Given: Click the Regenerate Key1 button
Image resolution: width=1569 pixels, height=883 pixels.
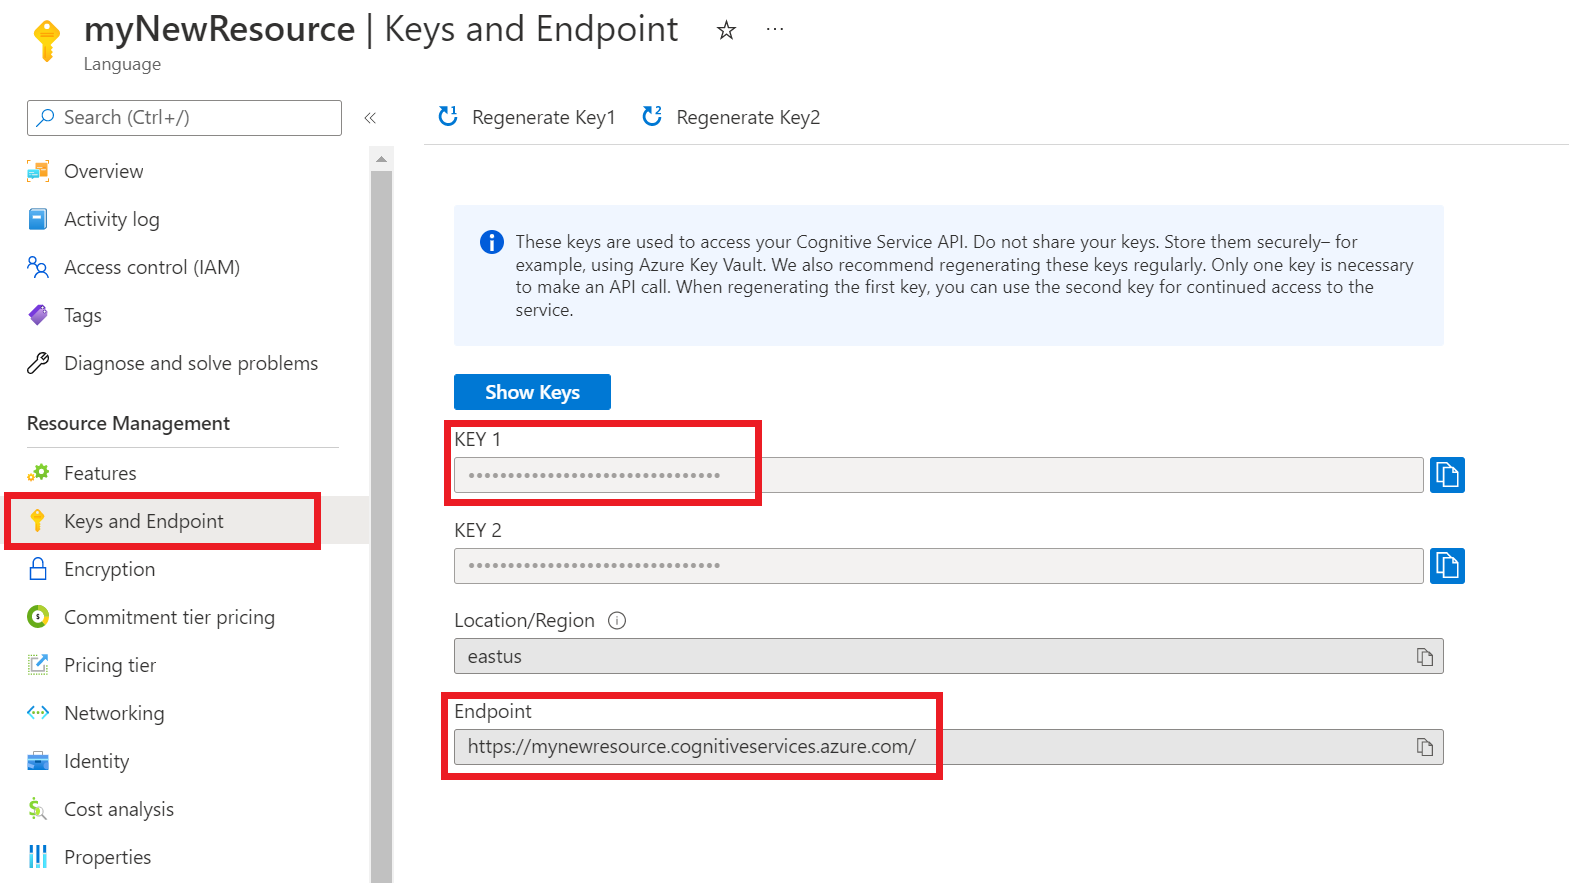Looking at the screenshot, I should [x=527, y=118].
